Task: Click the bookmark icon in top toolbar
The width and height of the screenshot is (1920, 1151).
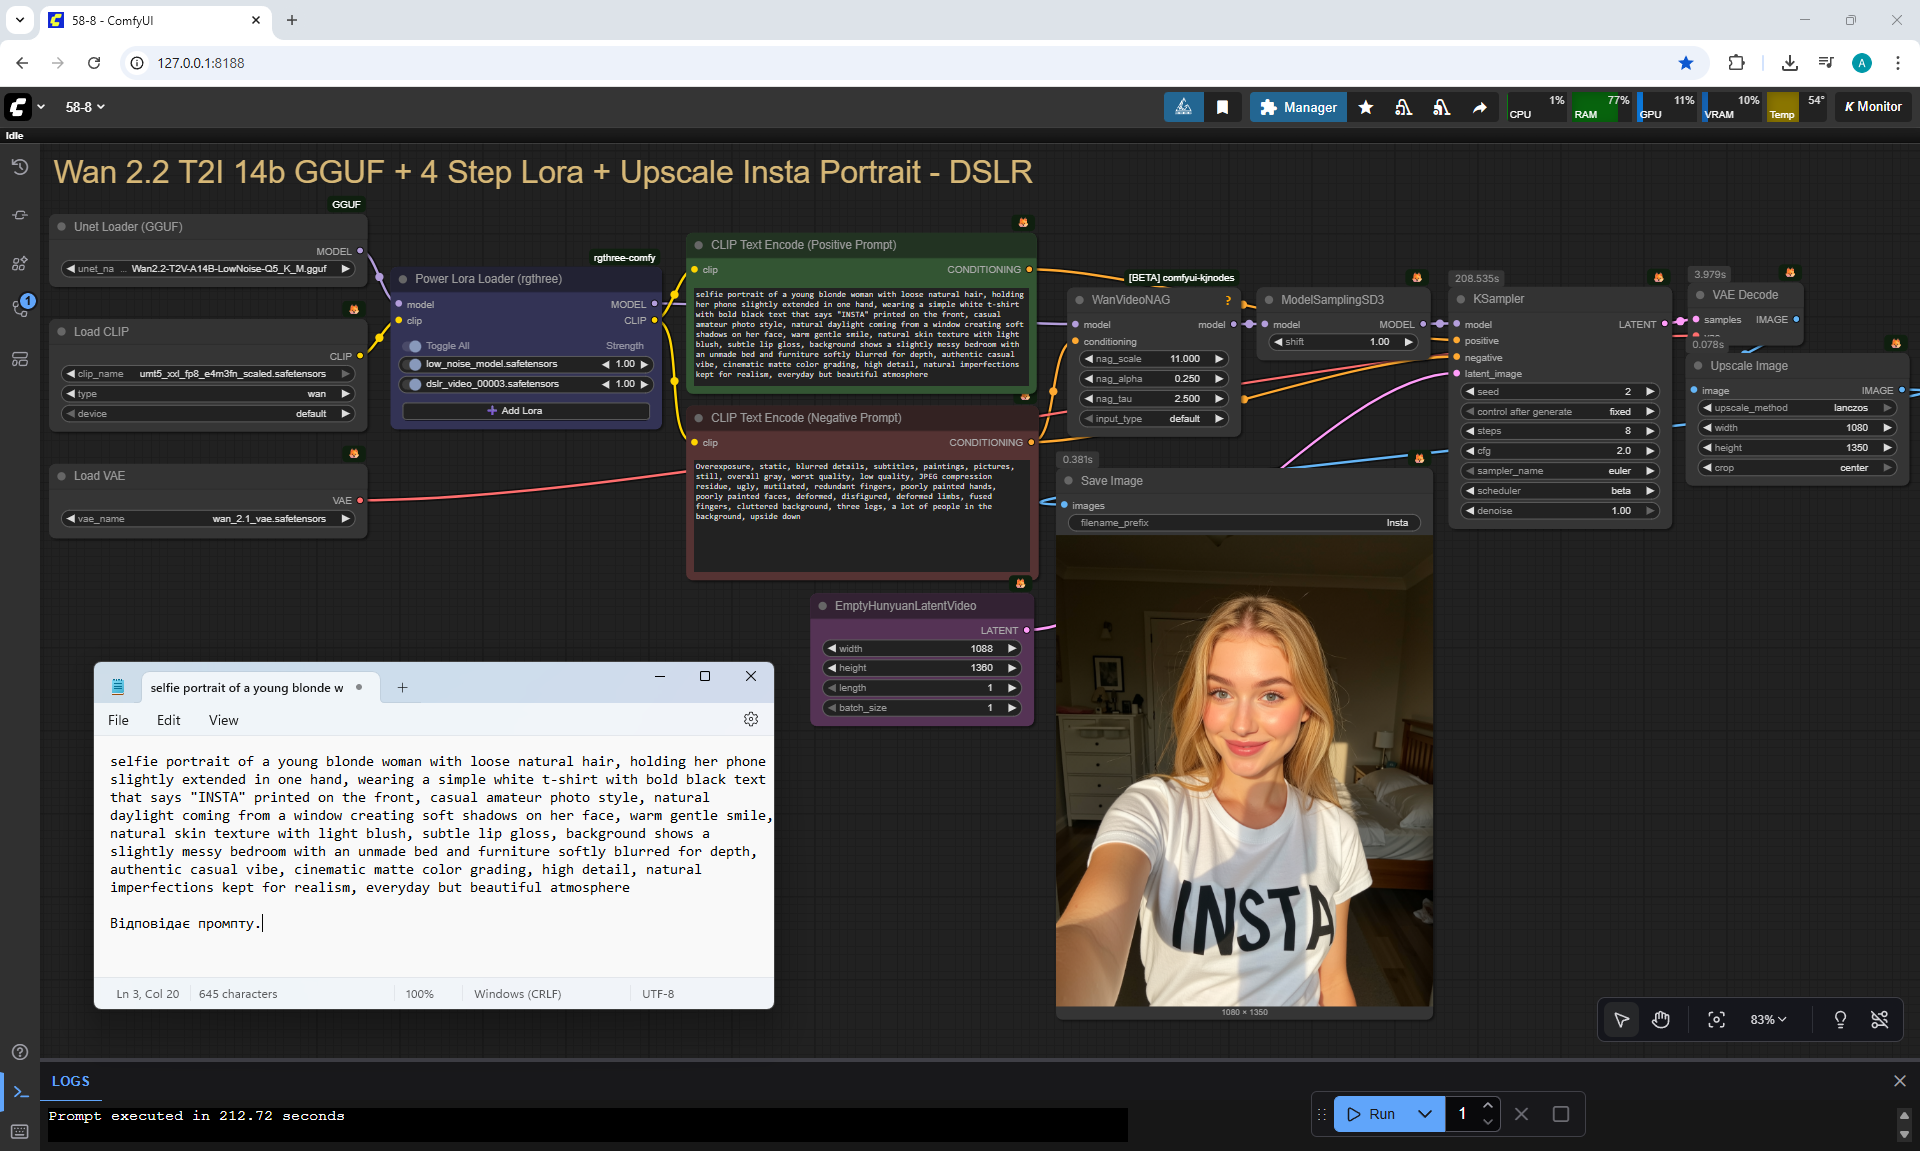Action: click(x=1222, y=107)
